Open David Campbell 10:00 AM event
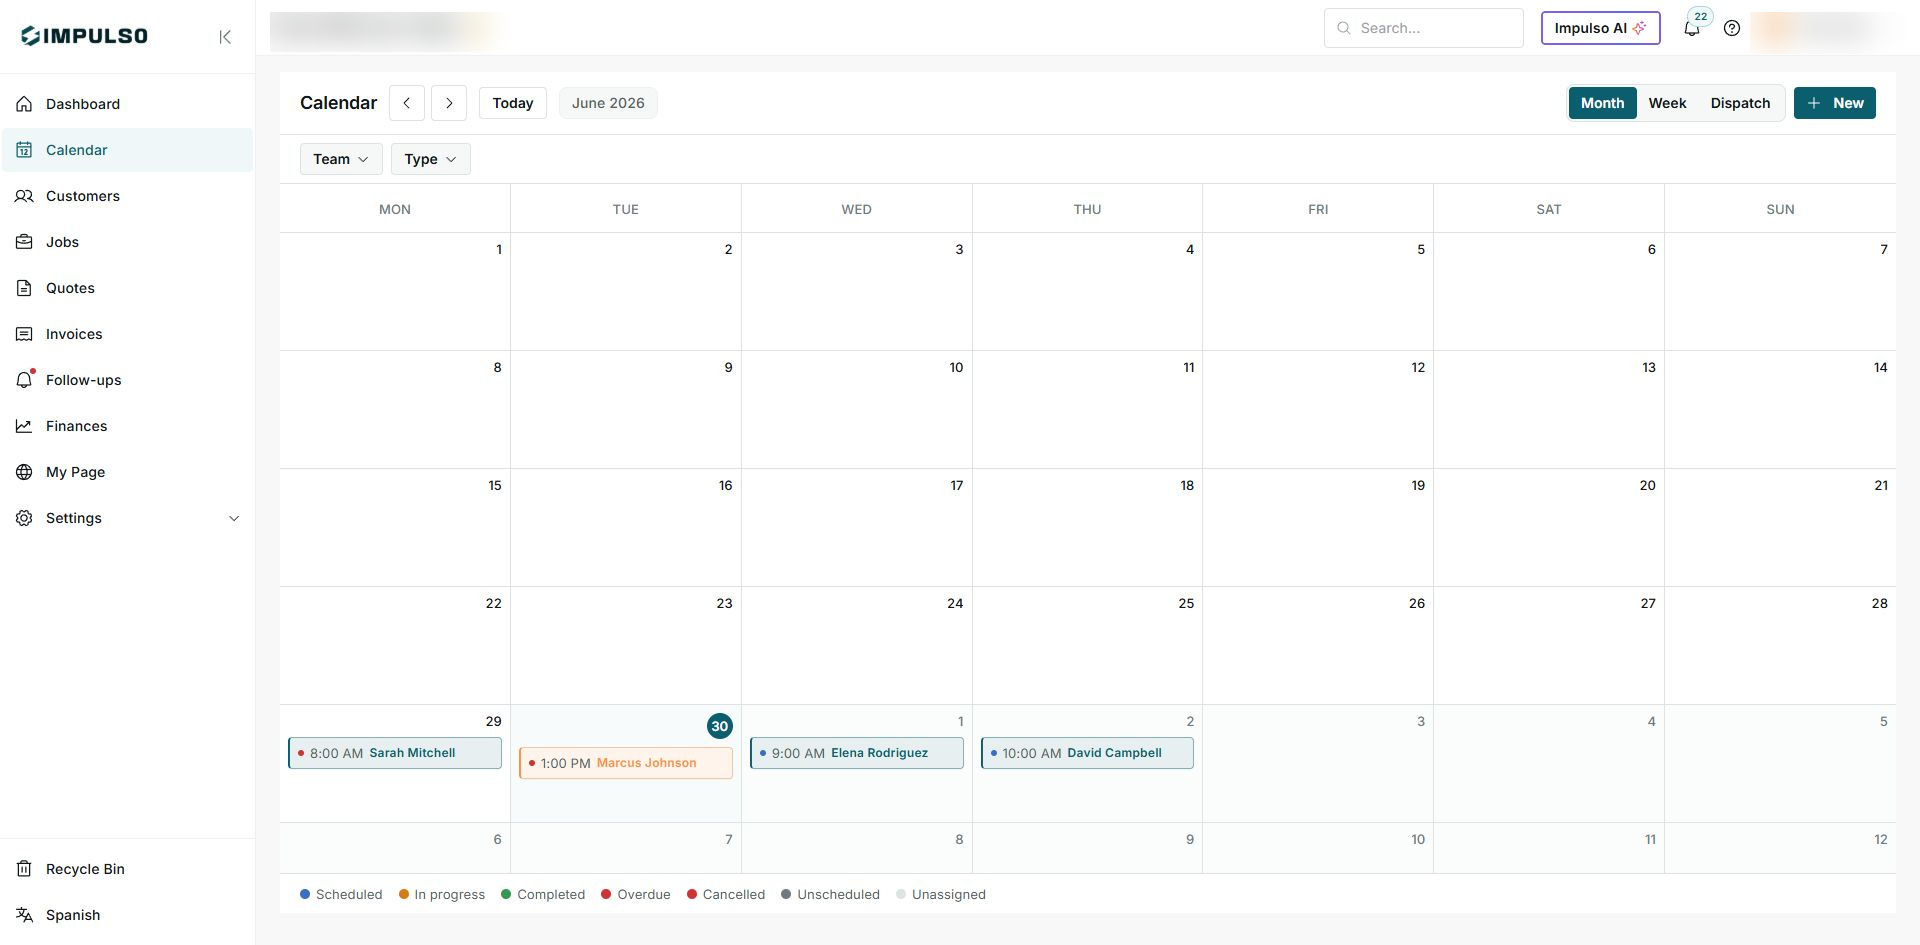1920x945 pixels. click(1087, 753)
